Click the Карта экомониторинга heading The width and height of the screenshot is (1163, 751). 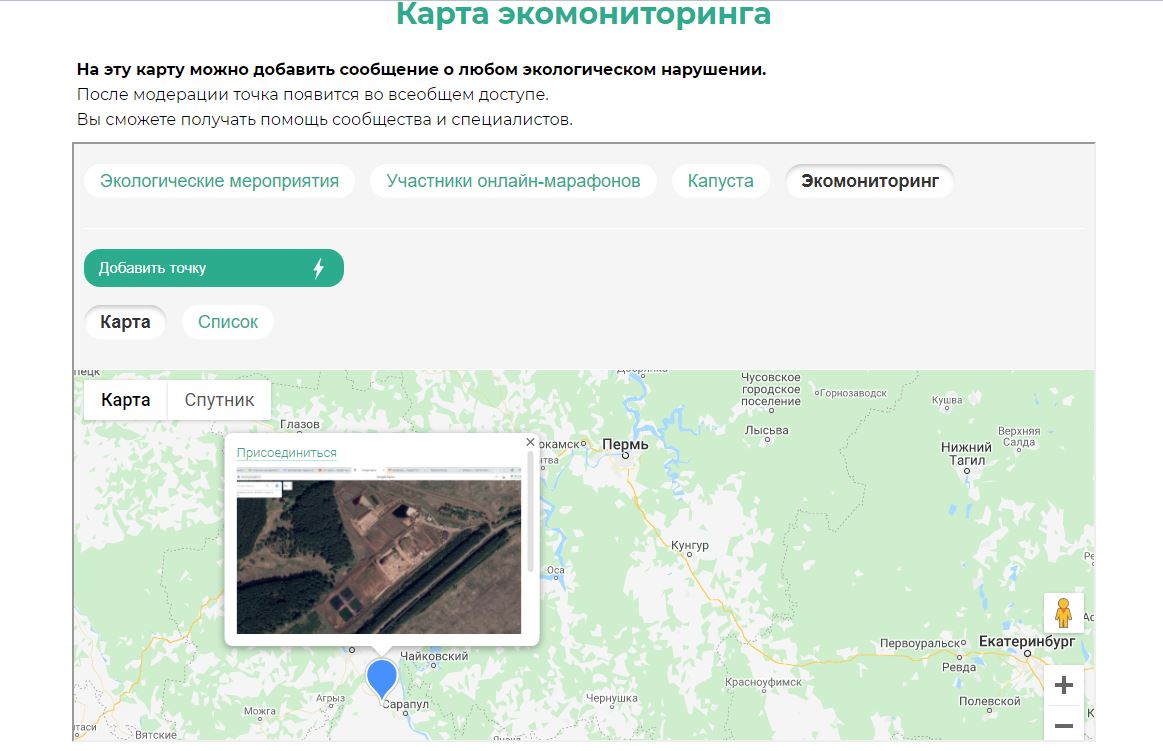tap(584, 14)
